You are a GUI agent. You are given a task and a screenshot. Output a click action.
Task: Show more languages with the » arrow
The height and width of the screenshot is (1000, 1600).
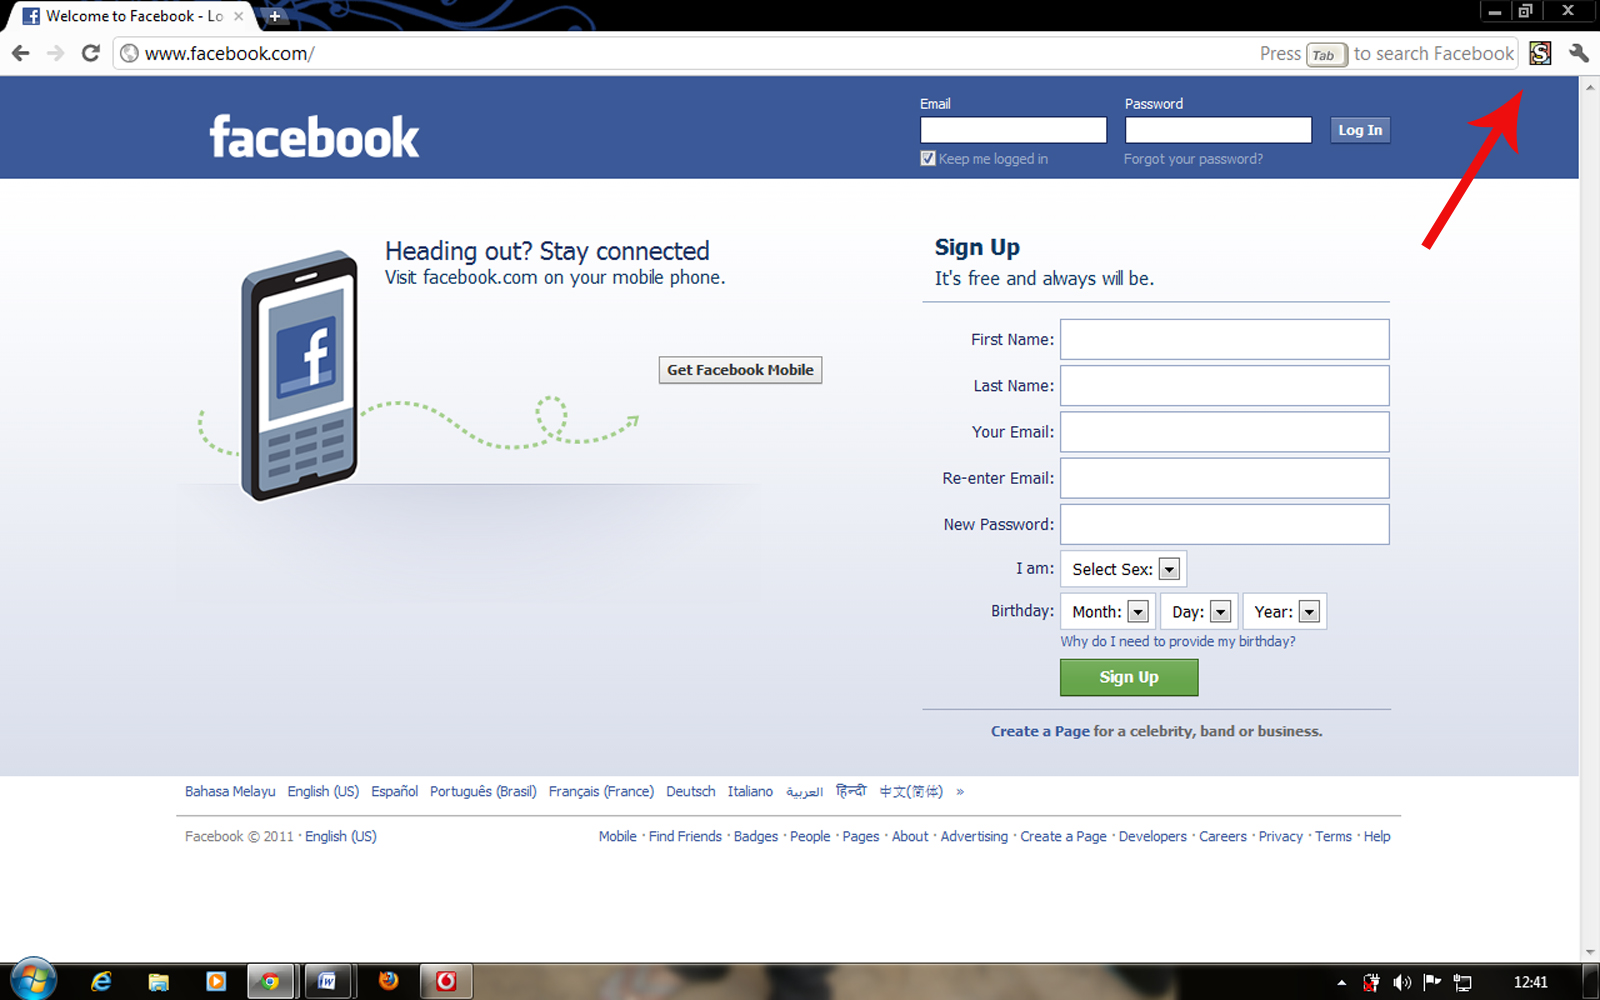click(960, 791)
